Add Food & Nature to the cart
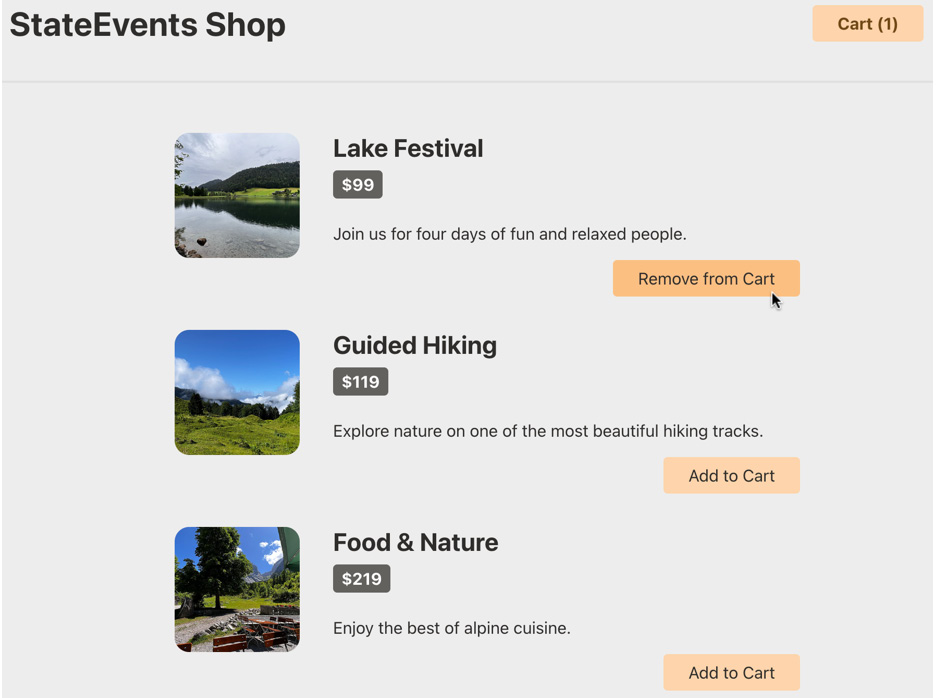The height and width of the screenshot is (698, 936). [731, 673]
